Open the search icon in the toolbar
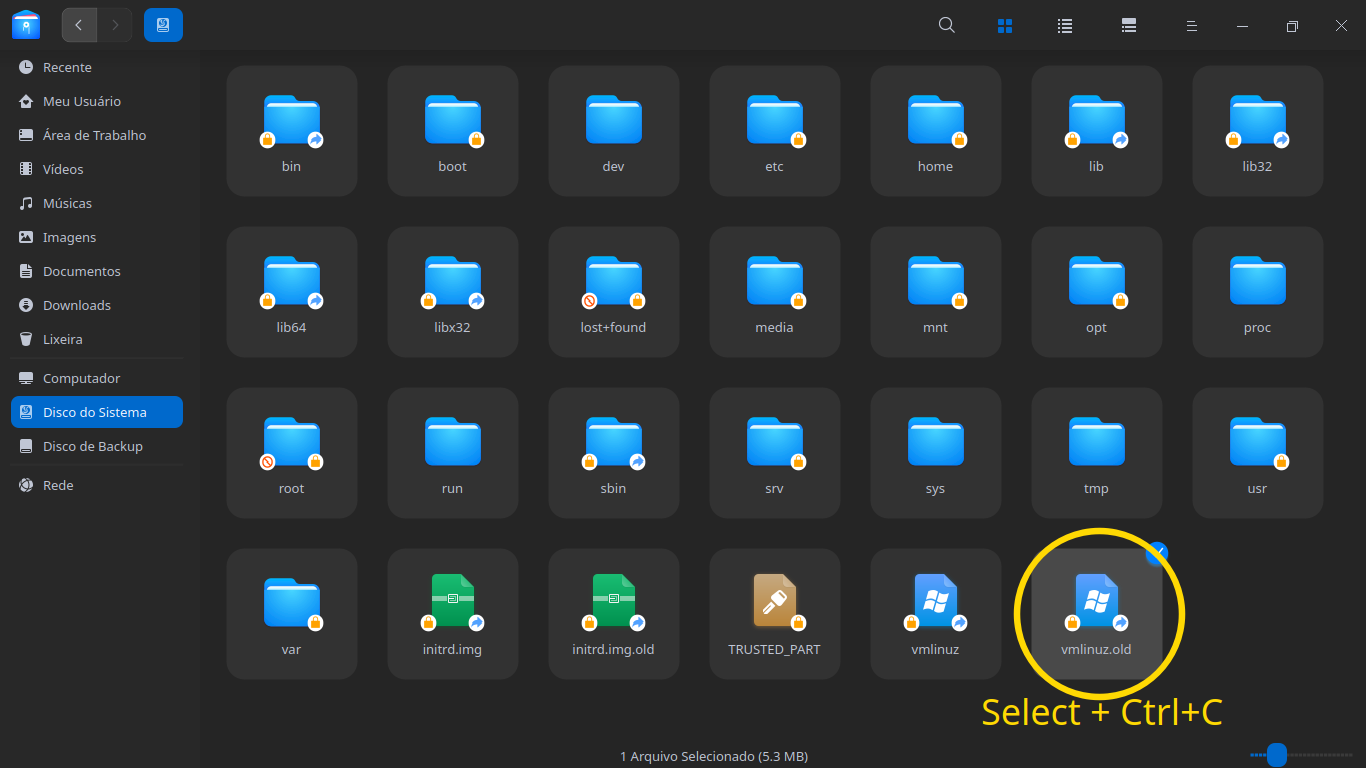This screenshot has height=768, width=1366. click(x=946, y=25)
